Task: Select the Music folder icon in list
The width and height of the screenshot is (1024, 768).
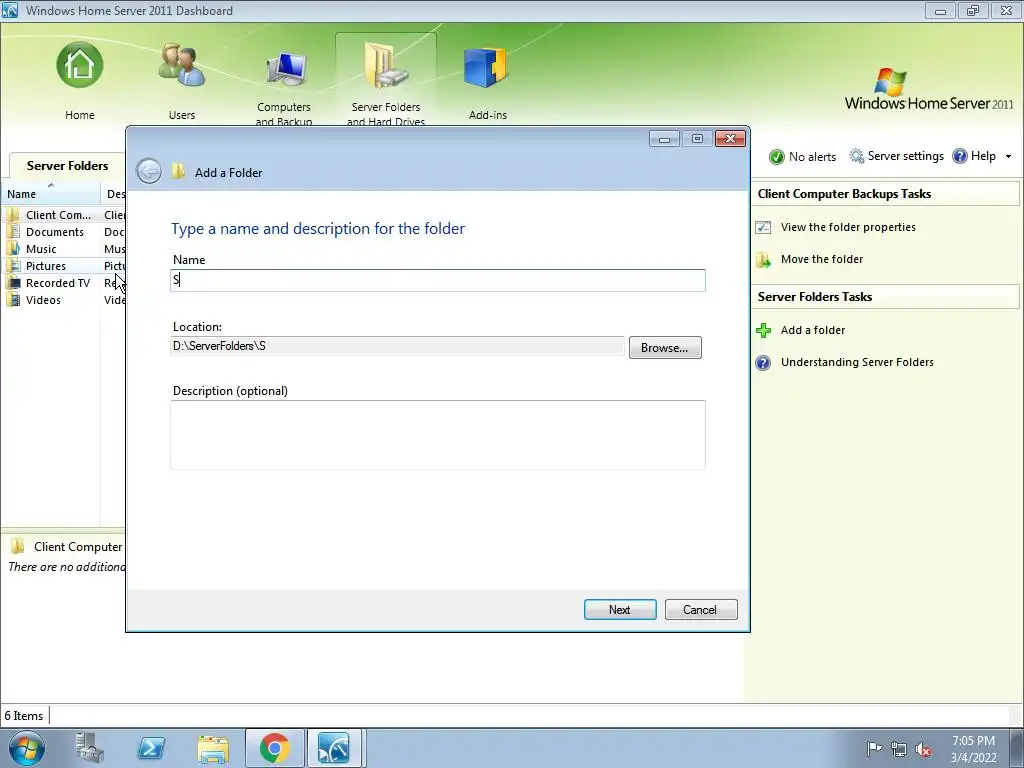Action: point(13,249)
